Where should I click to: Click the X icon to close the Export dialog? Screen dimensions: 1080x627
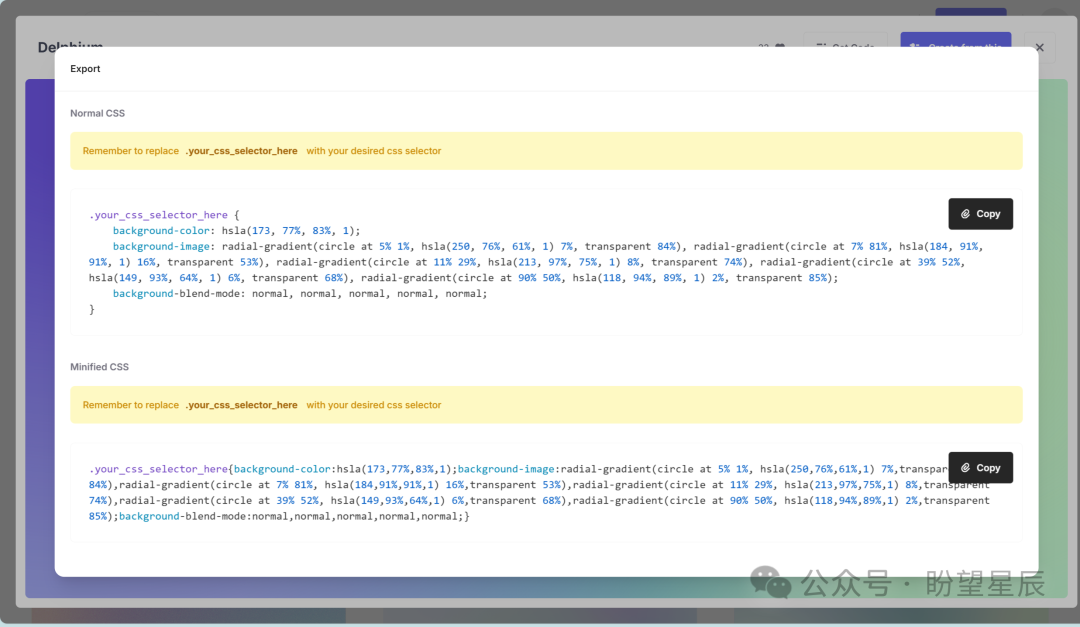click(x=1039, y=47)
